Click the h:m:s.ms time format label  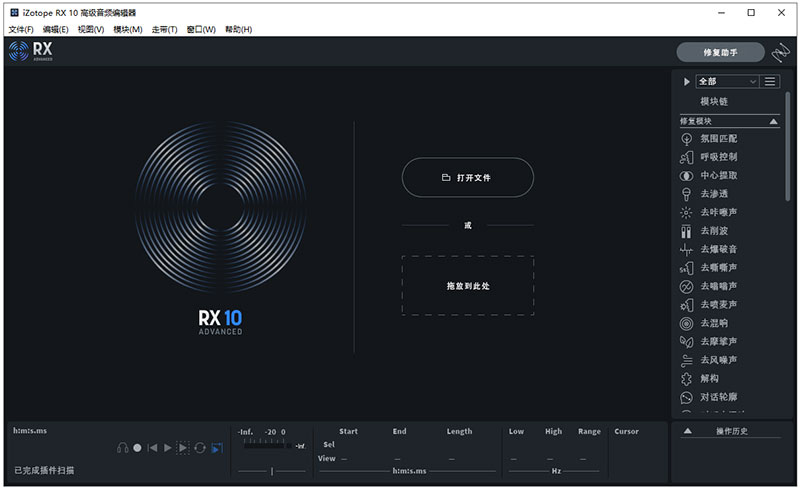click(30, 431)
